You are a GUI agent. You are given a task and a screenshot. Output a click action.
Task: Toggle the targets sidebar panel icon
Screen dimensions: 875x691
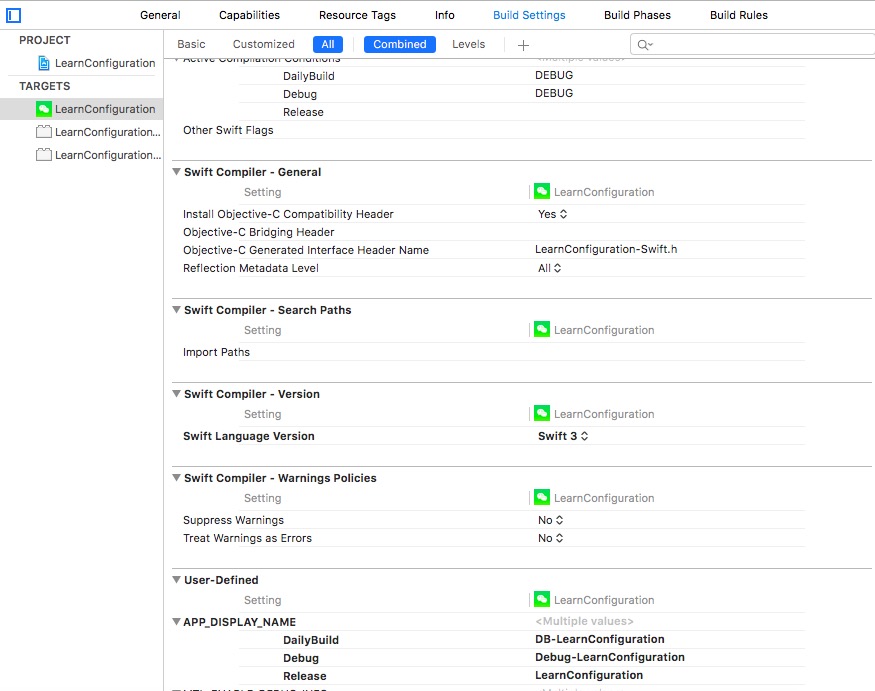click(13, 16)
